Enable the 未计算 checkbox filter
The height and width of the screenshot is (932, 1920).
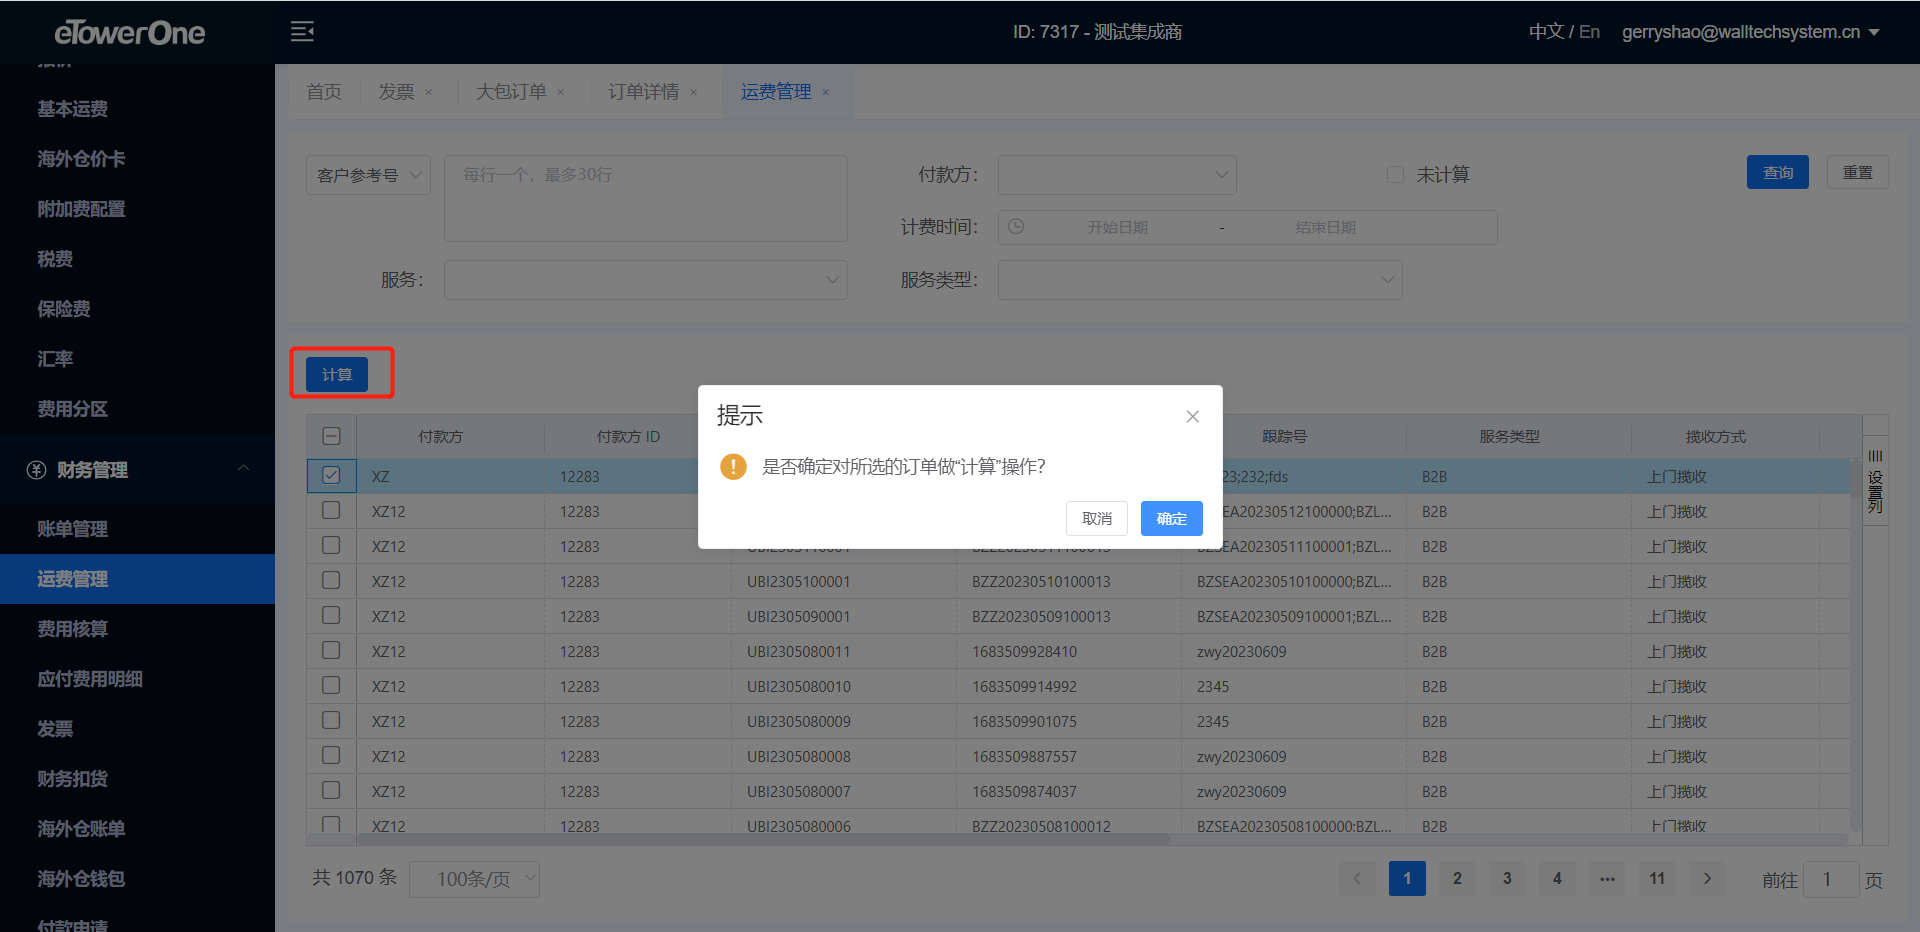pyautogui.click(x=1395, y=175)
